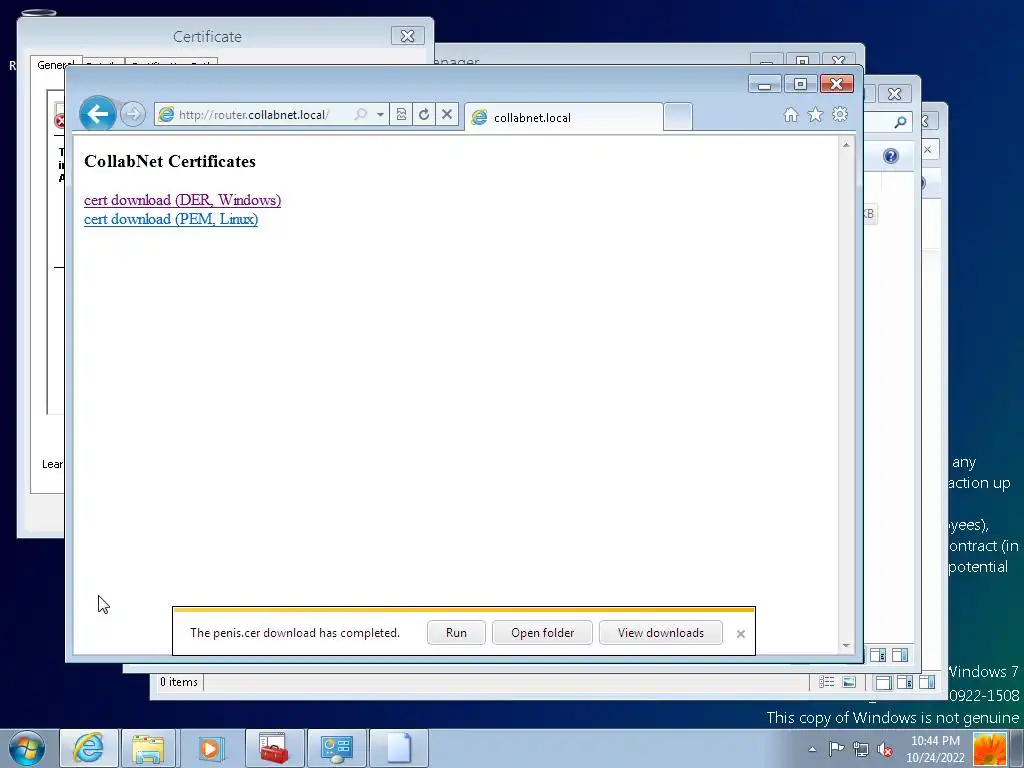
Task: Click Run in the download notification bar
Action: tap(456, 632)
